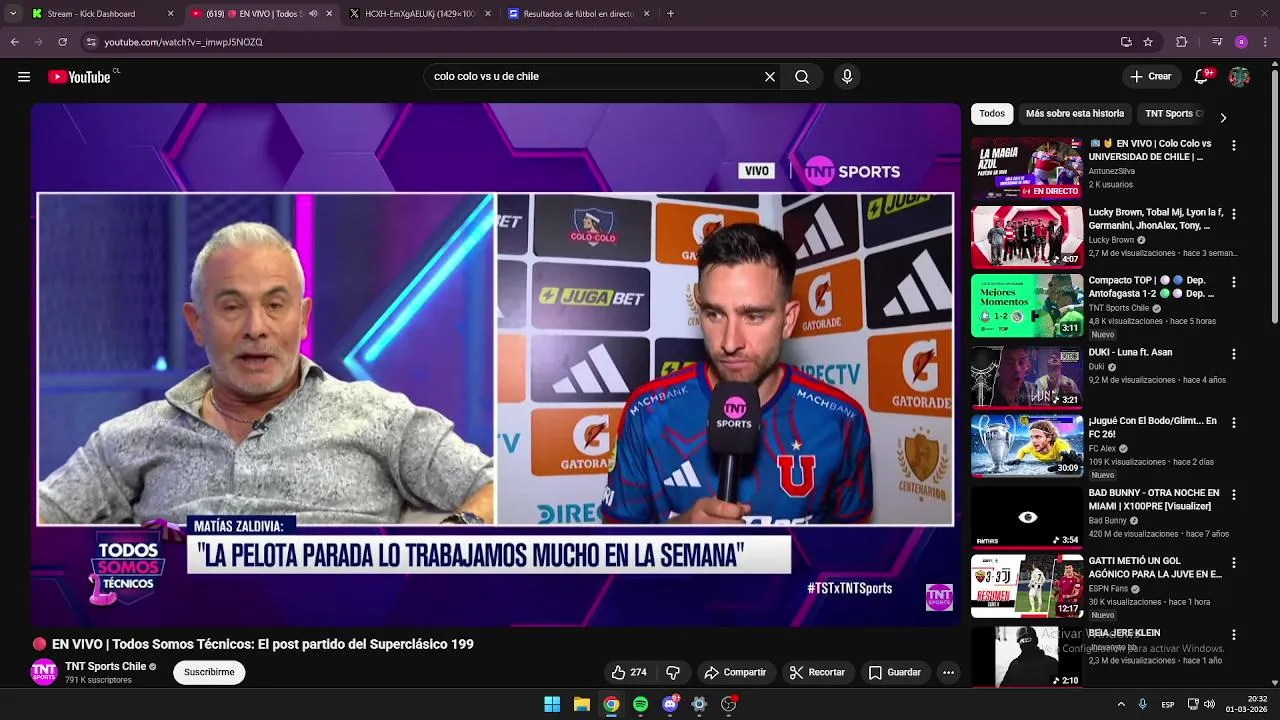Viewport: 1280px width, 720px height.
Task: Open the GATTI METIÓ UN GOL thumbnail
Action: tap(1027, 586)
